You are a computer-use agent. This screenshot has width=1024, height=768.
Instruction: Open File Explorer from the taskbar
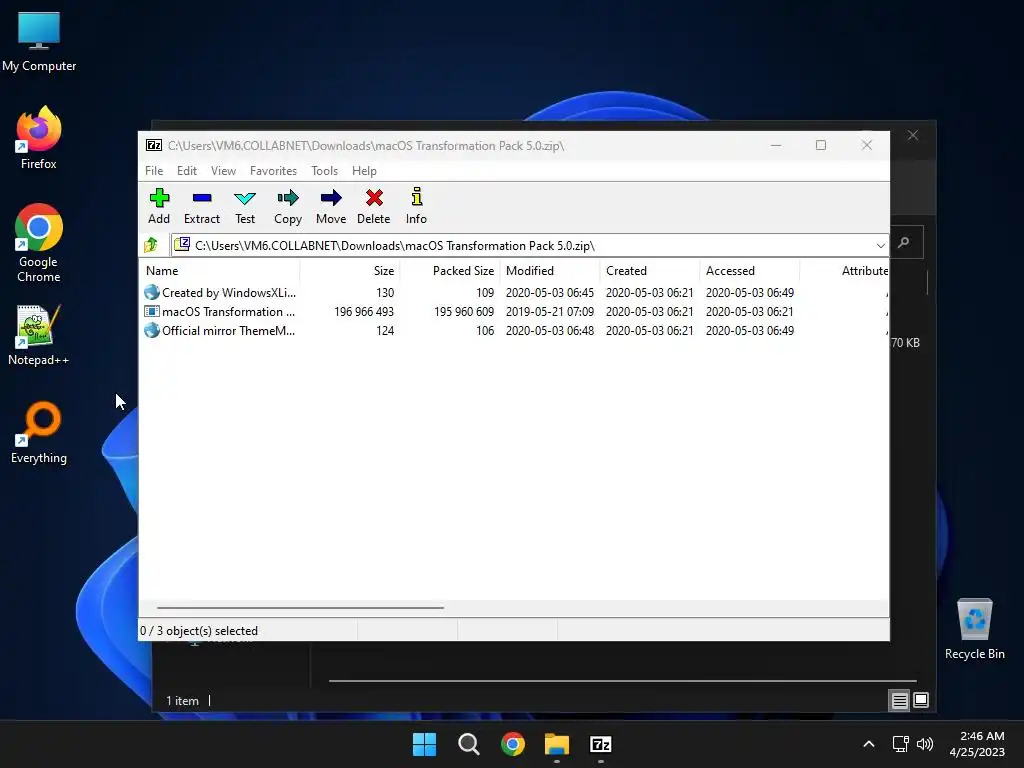tap(557, 744)
